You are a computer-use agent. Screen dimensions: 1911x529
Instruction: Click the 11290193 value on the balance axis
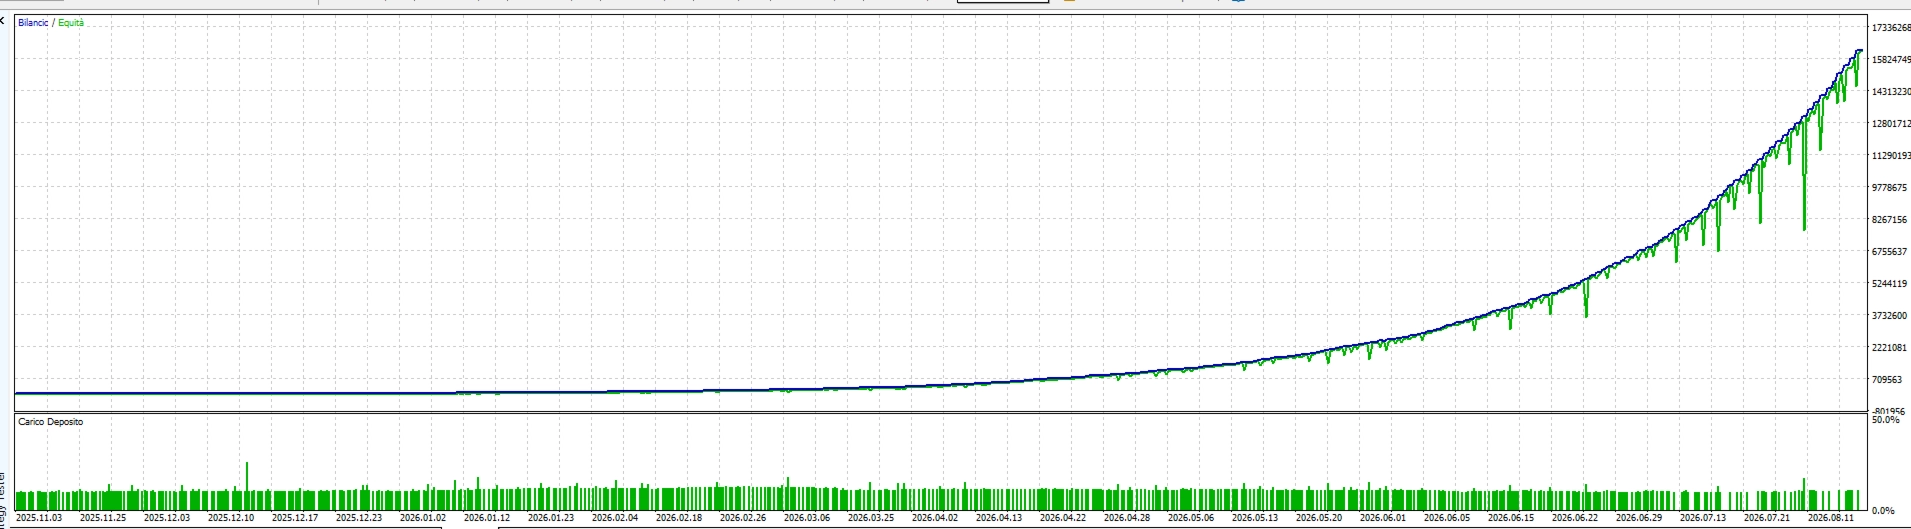click(1891, 156)
